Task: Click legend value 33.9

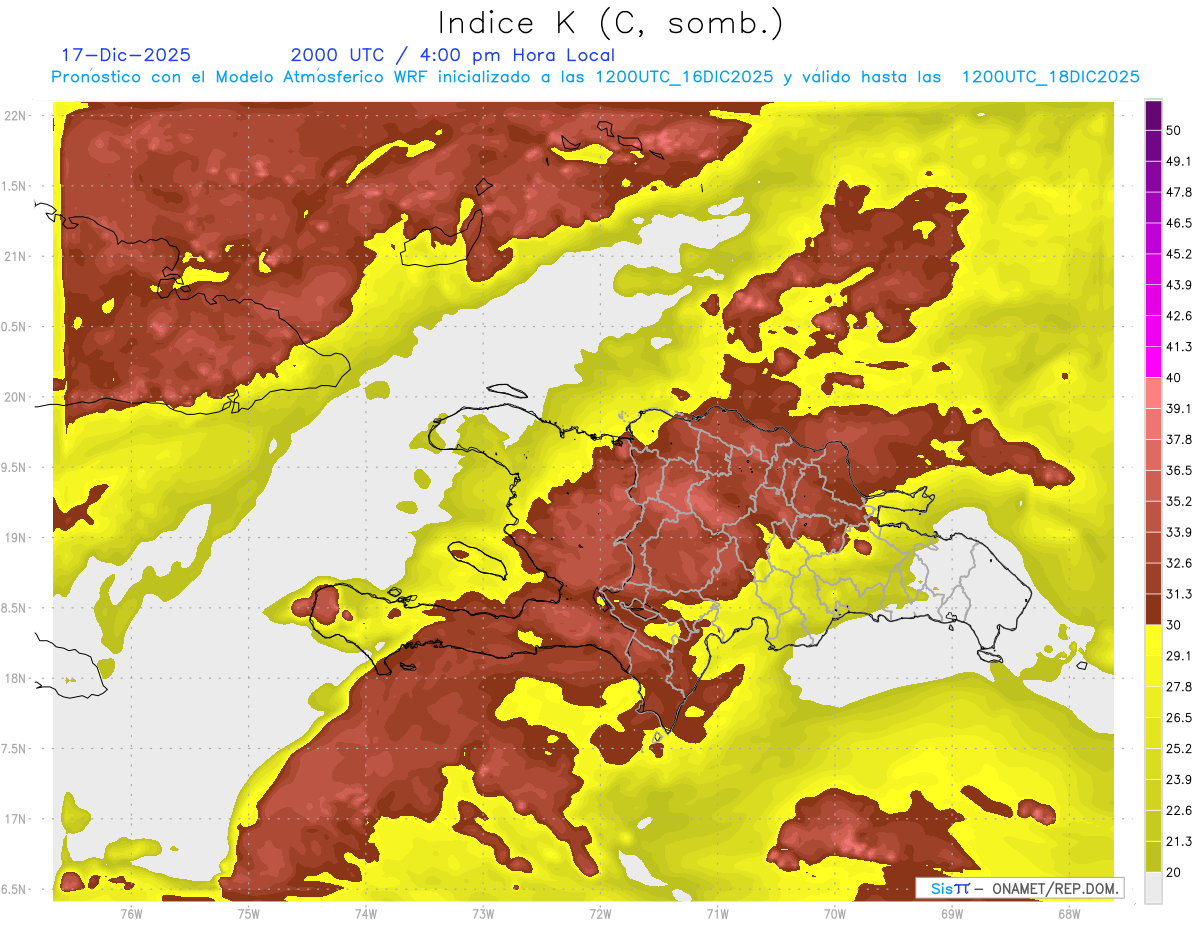Action: click(1179, 532)
